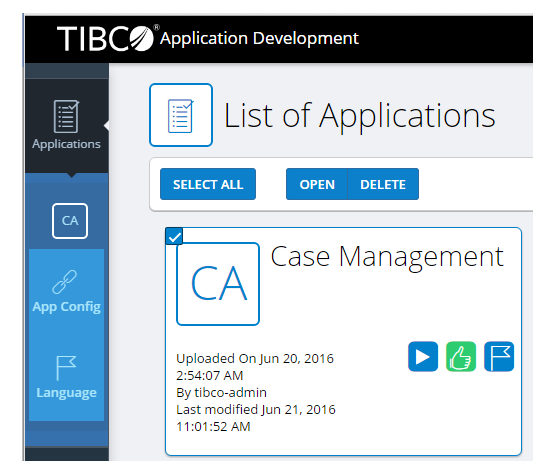Click the OPEN button
The height and width of the screenshot is (467, 548).
pos(317,184)
